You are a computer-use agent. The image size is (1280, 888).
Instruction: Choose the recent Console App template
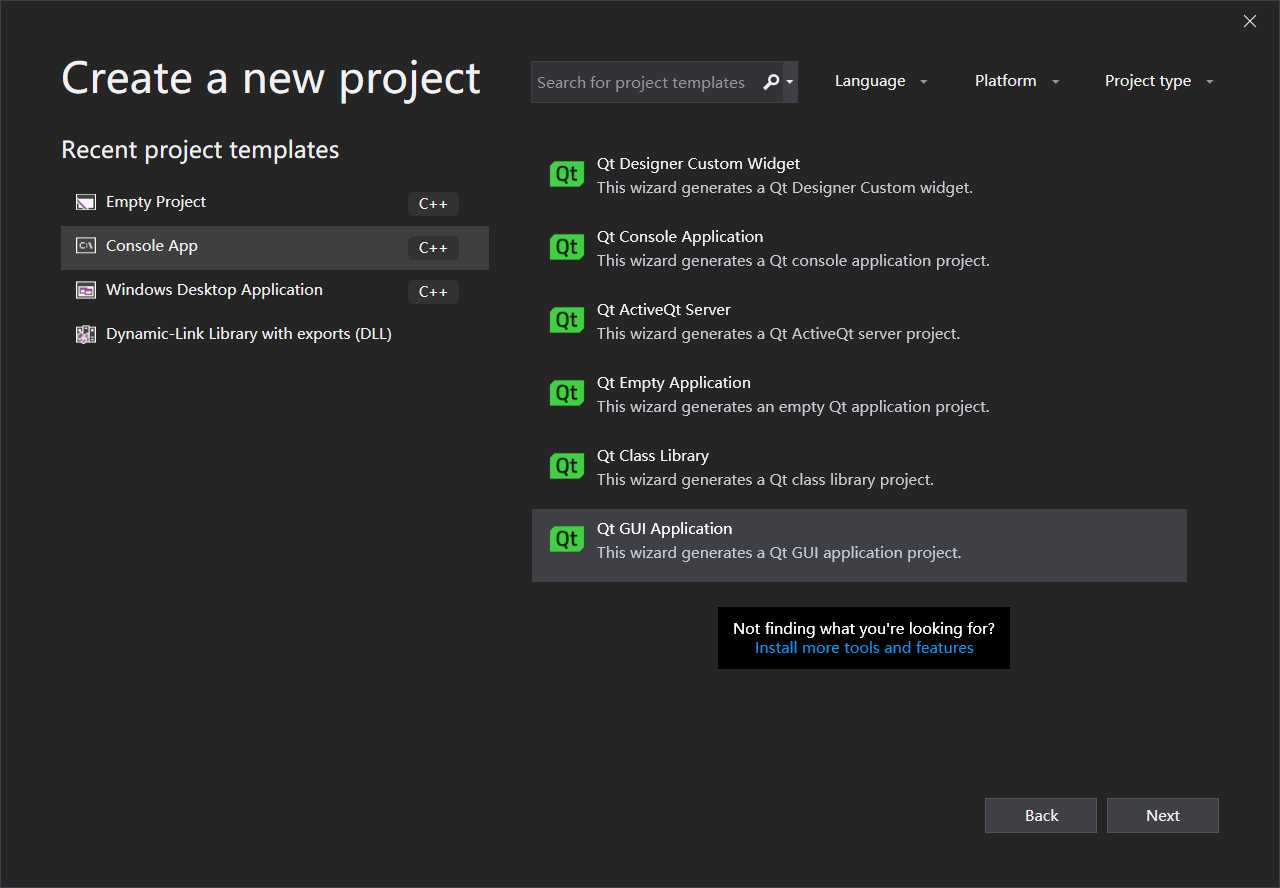coord(275,247)
